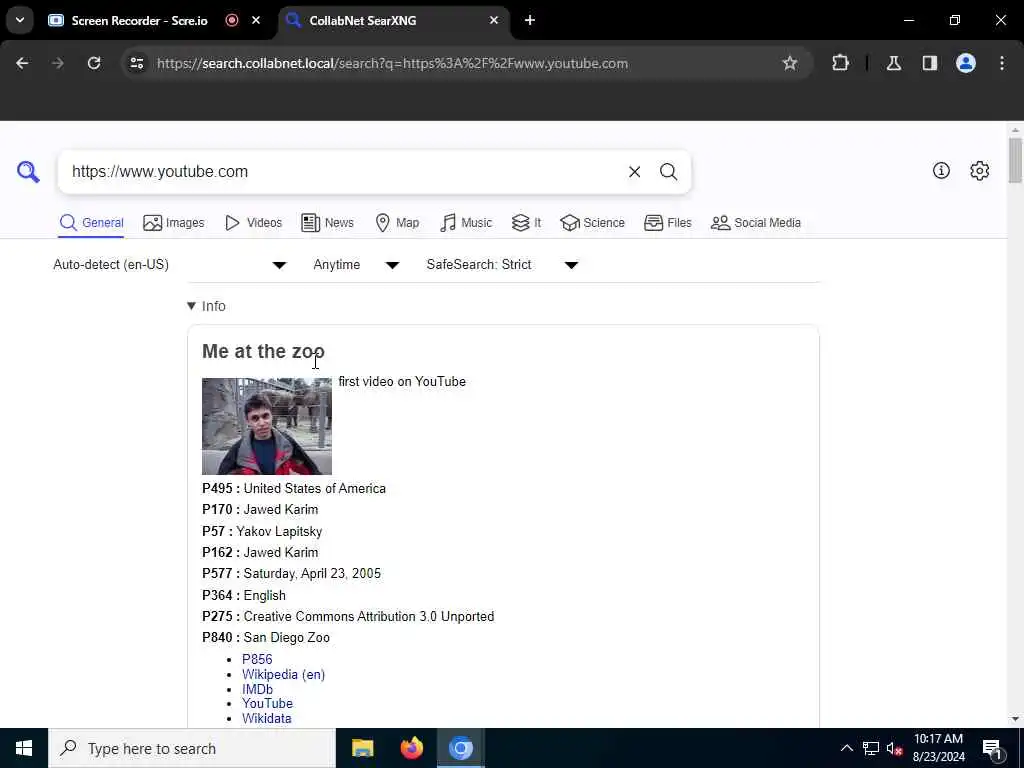
Task: Click the 'San Diego Zoo' value
Action: [x=287, y=637]
